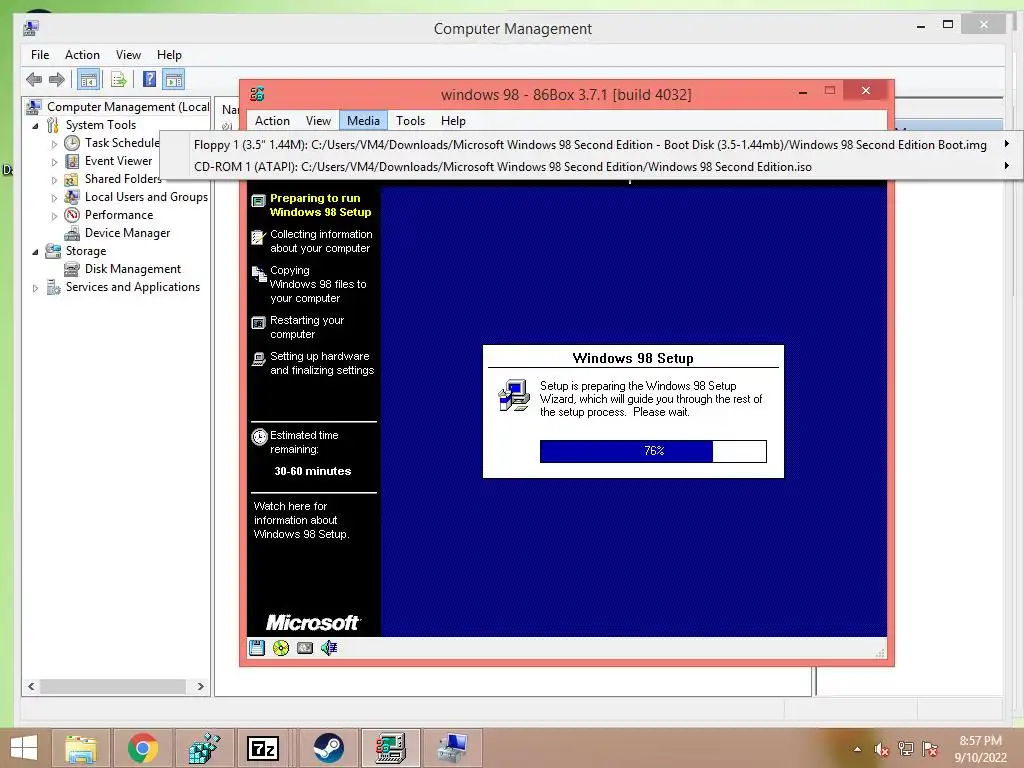Open the 86Box Help menu
This screenshot has width=1024, height=768.
[453, 121]
